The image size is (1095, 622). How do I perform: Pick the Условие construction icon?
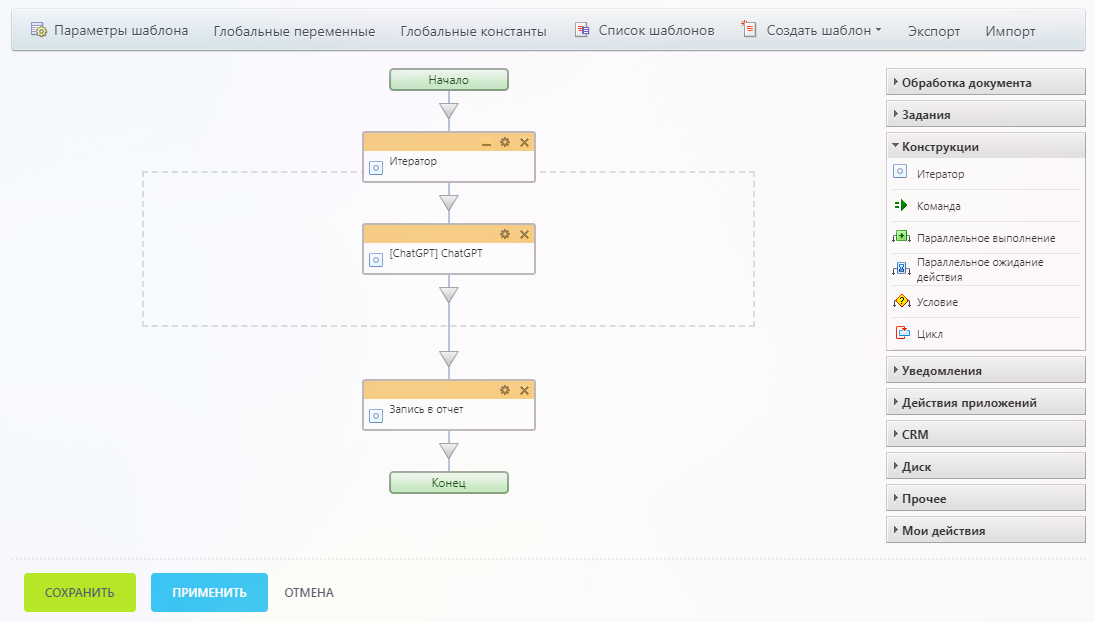[900, 301]
